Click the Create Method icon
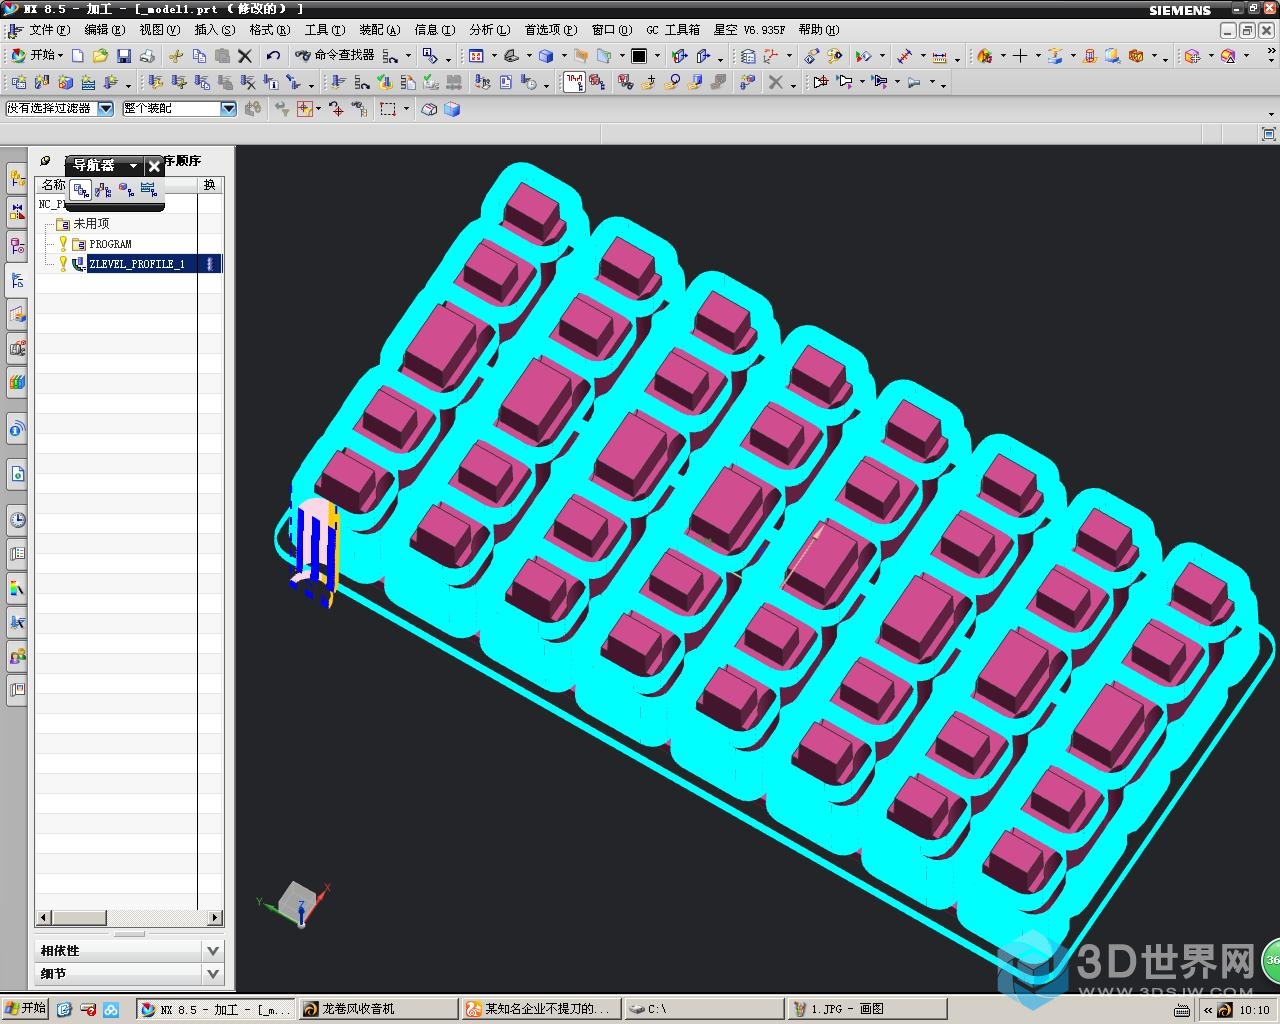 coord(88,83)
